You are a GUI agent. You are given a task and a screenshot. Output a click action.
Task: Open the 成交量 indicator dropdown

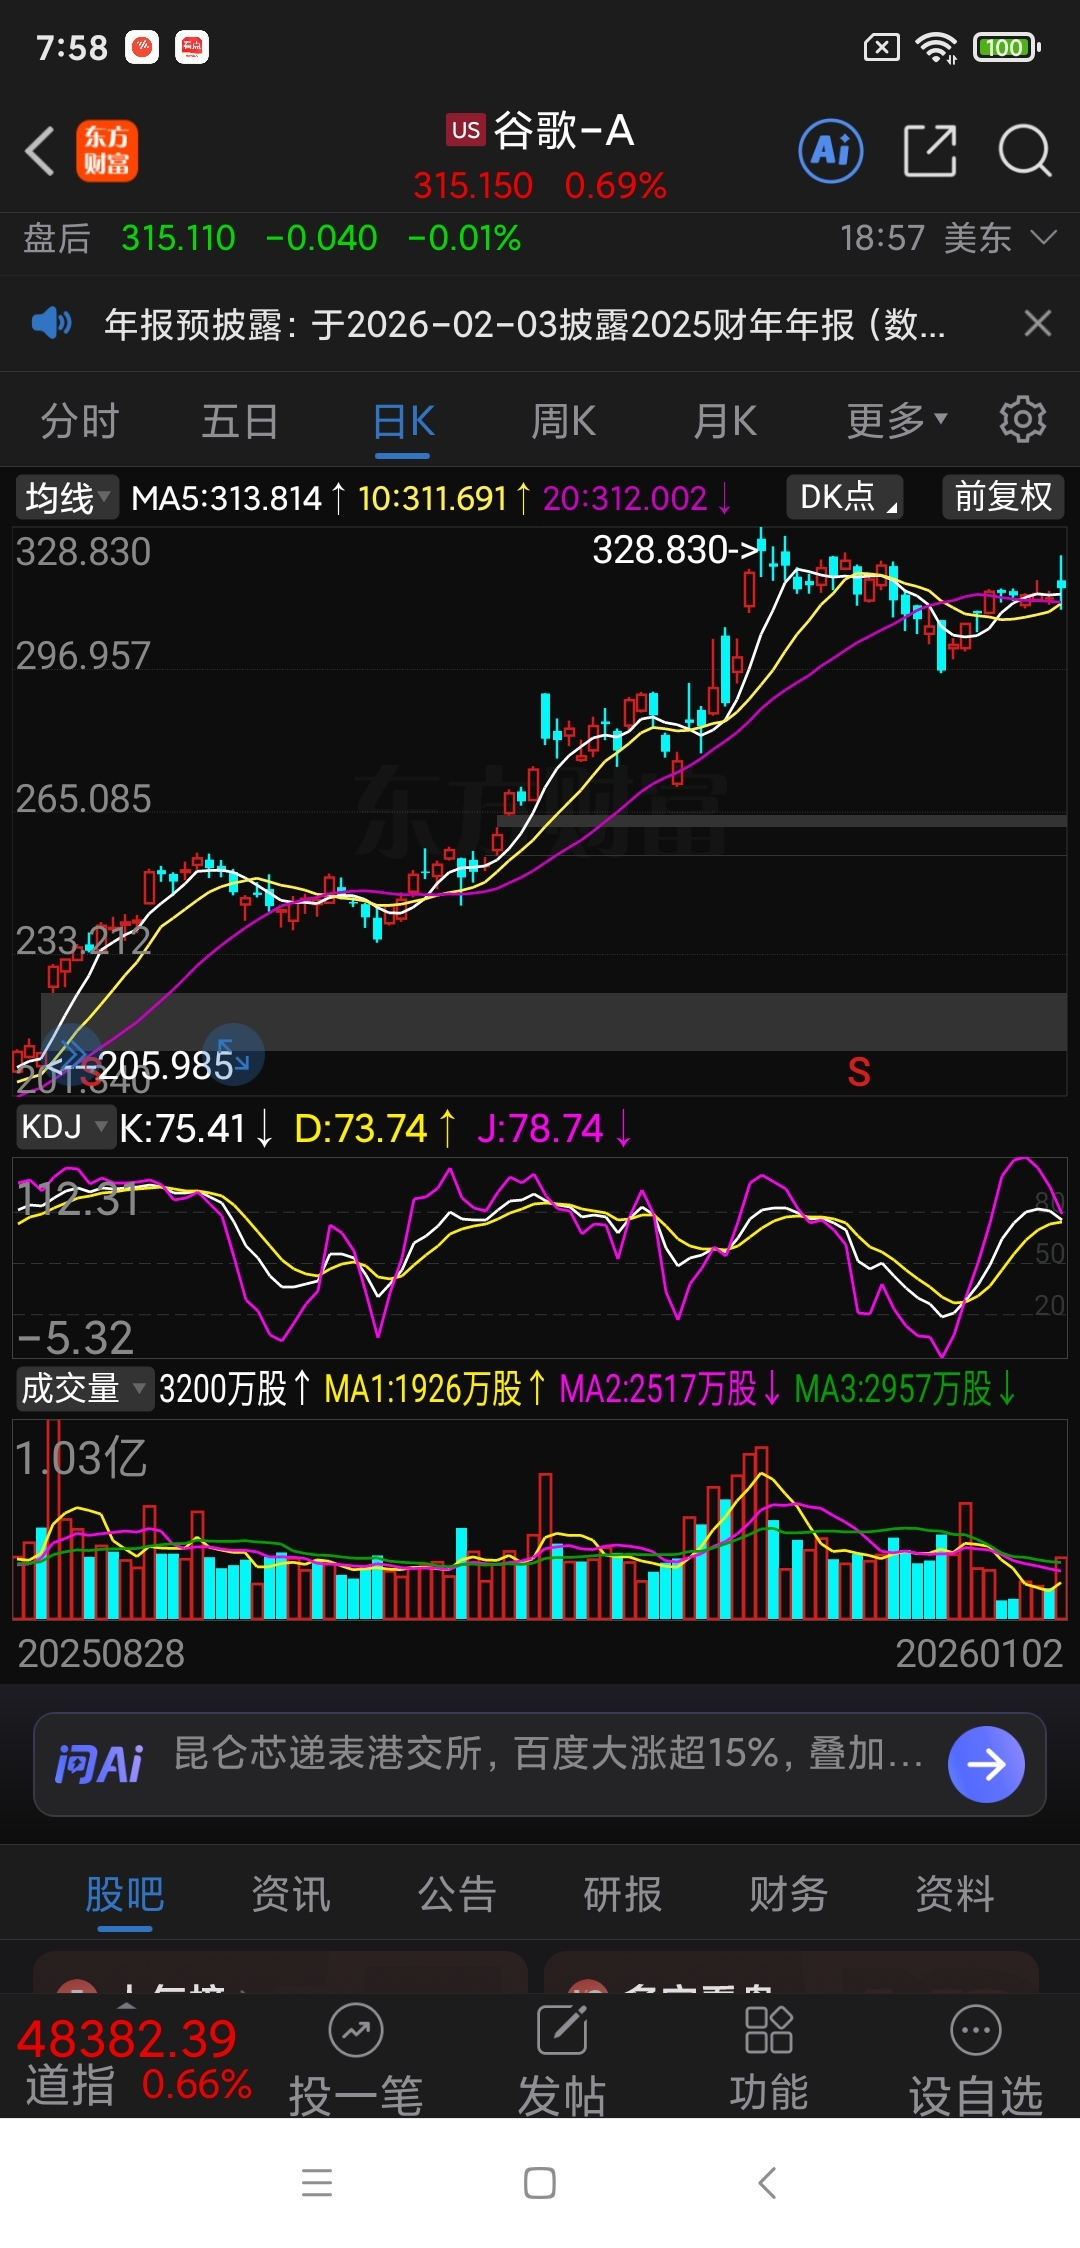coord(84,1388)
